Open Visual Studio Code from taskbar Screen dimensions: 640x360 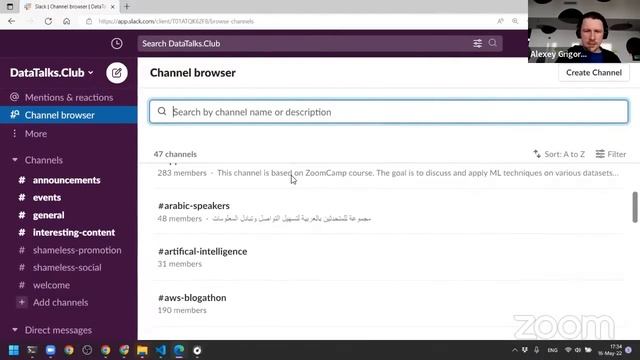pos(161,350)
